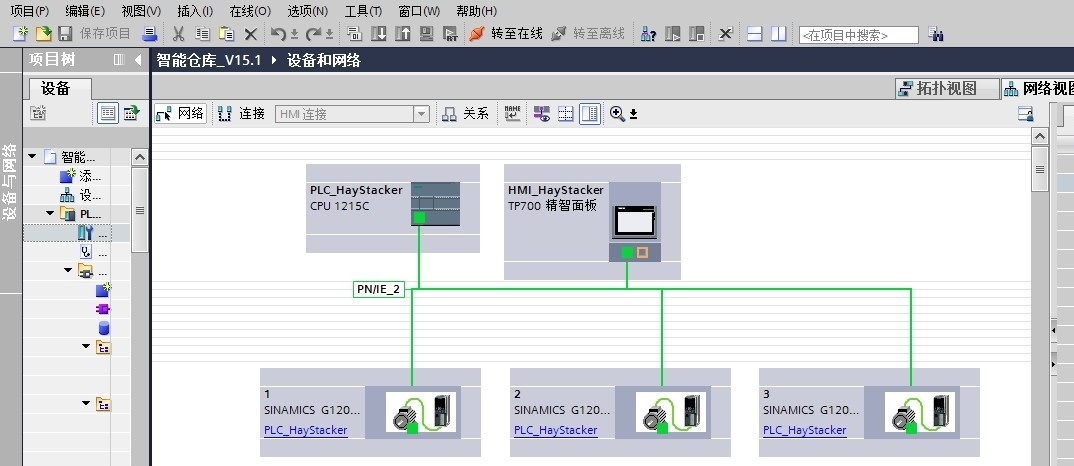Click the accessible devices icon
Viewport: 1074px width, 466px height.
(648, 34)
